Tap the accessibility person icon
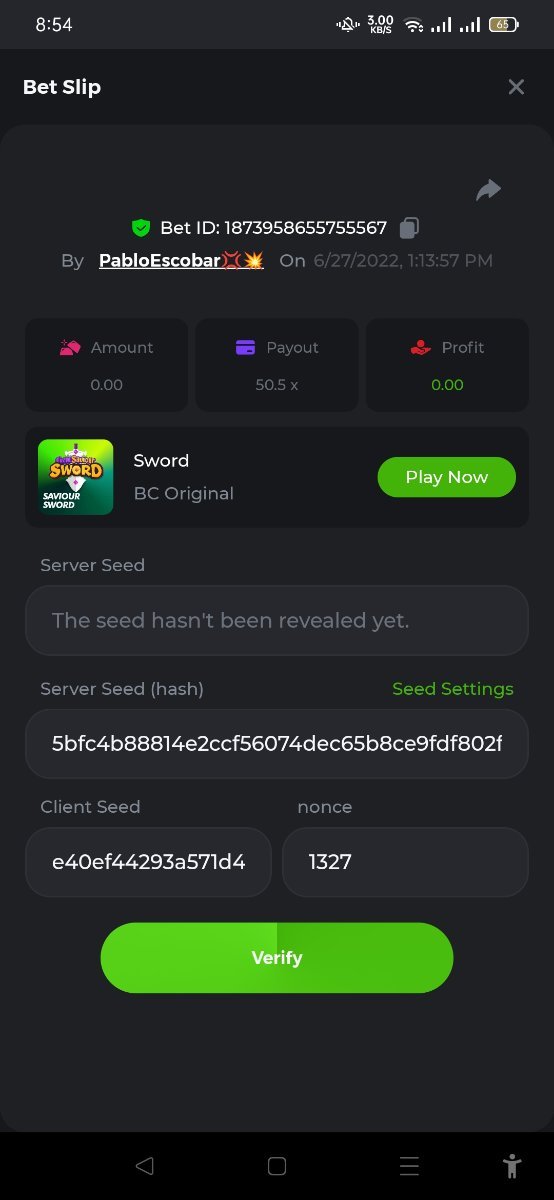The height and width of the screenshot is (1200, 554). click(x=512, y=1165)
